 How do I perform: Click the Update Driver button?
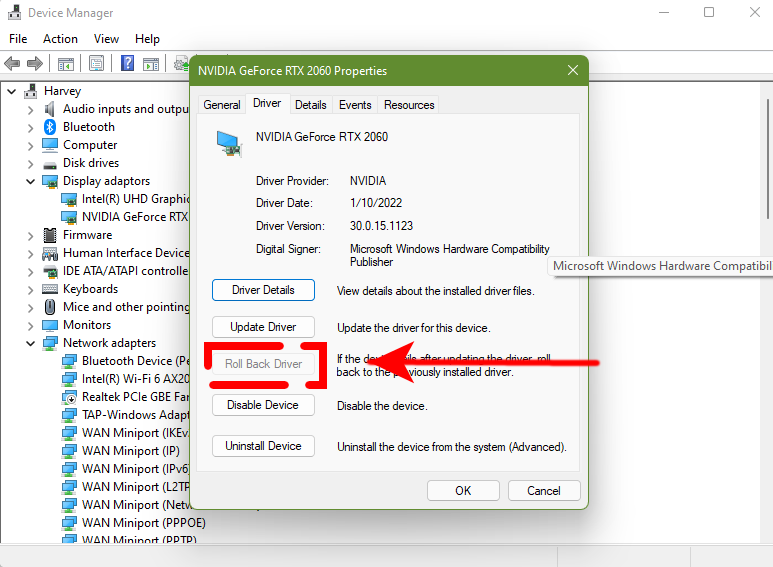263,327
